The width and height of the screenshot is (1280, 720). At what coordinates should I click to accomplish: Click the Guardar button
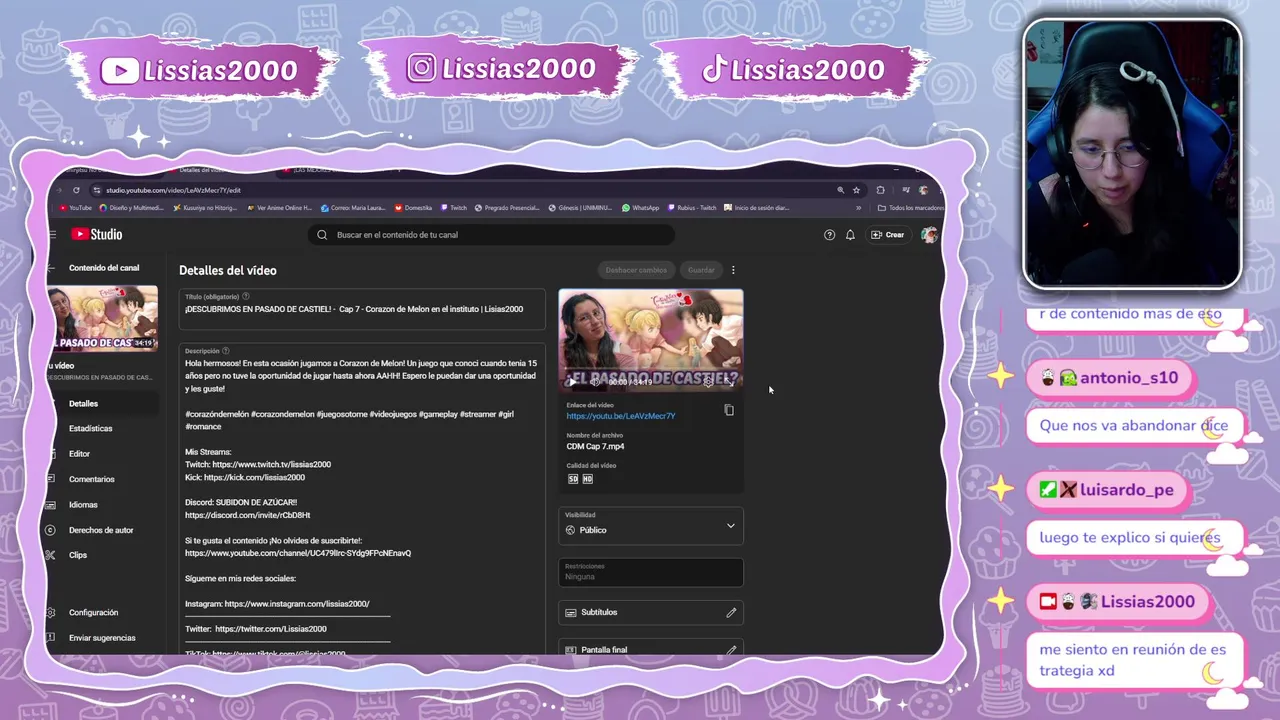pos(701,270)
